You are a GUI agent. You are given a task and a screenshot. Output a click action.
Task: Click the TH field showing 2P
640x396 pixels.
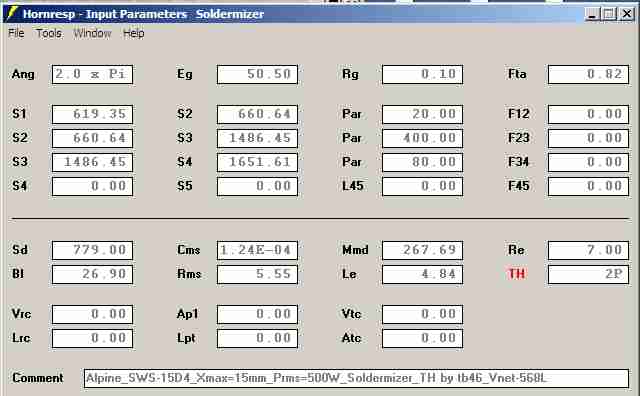point(588,274)
